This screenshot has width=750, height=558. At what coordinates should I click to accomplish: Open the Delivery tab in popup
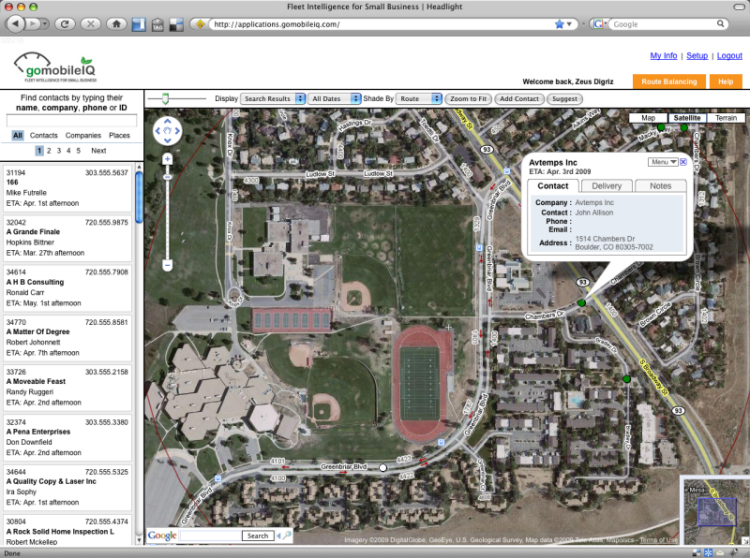[x=606, y=186]
